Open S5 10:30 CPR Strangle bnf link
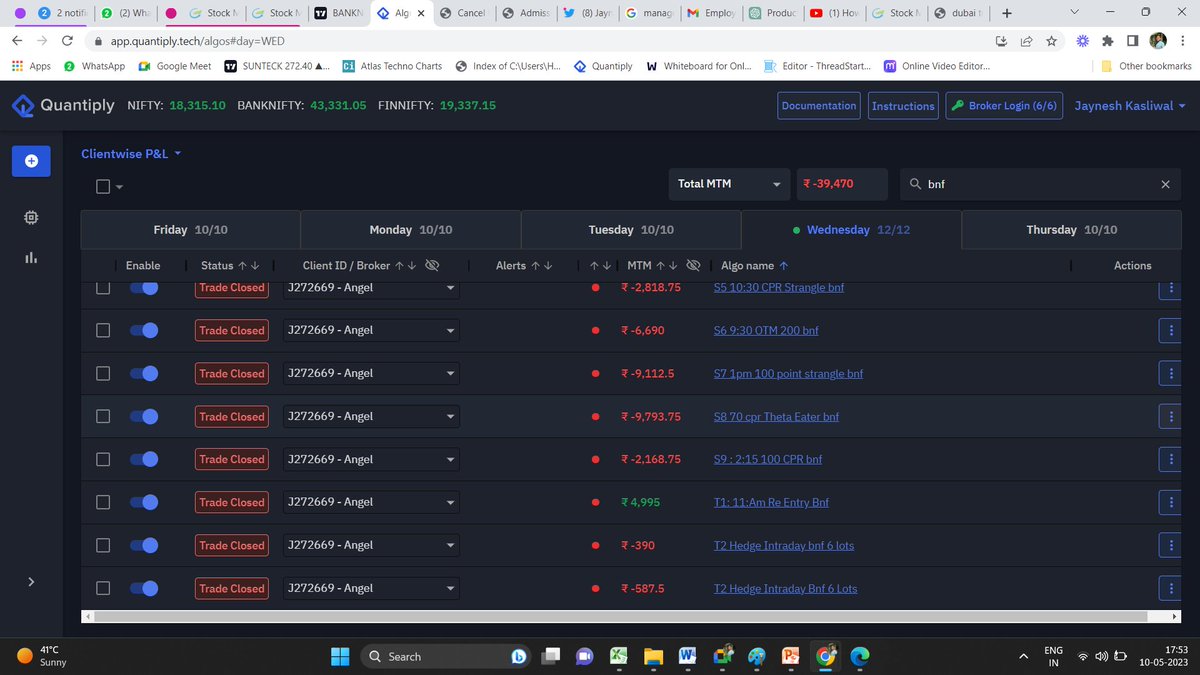Image resolution: width=1200 pixels, height=675 pixels. point(779,287)
